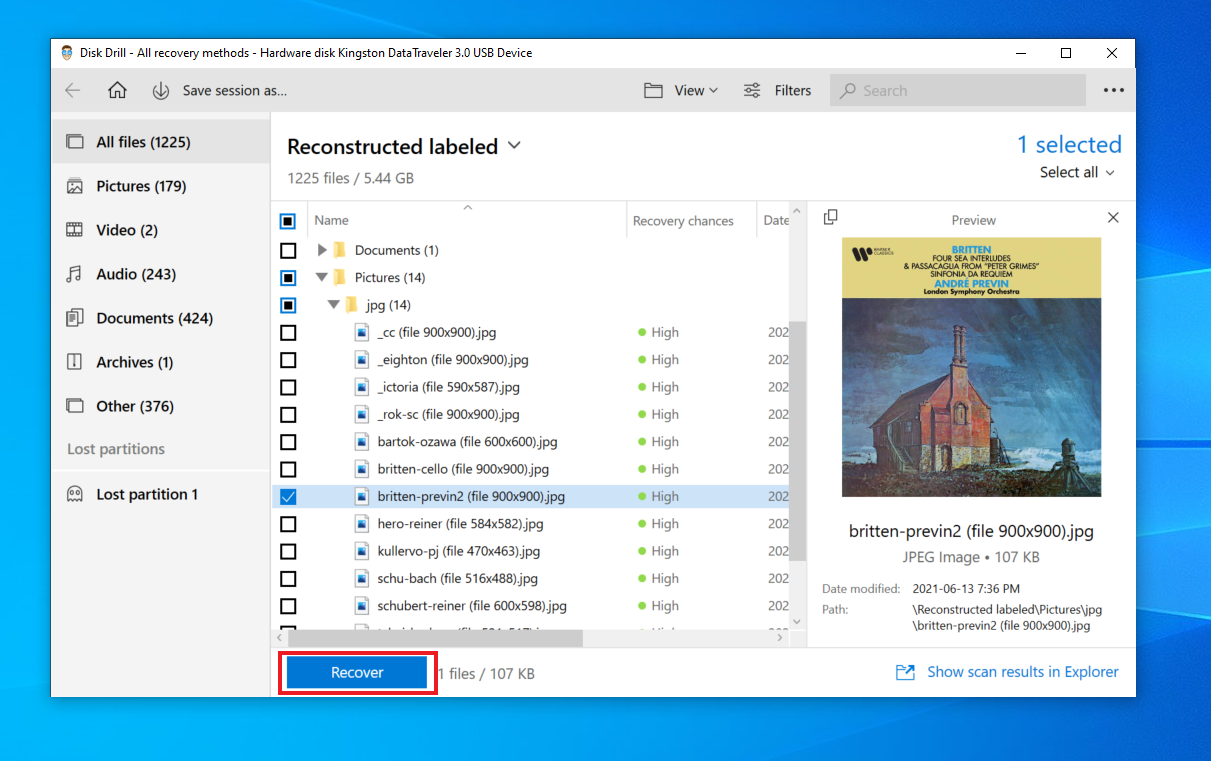Click Show scan results in Explorer link

pyautogui.click(x=1023, y=672)
